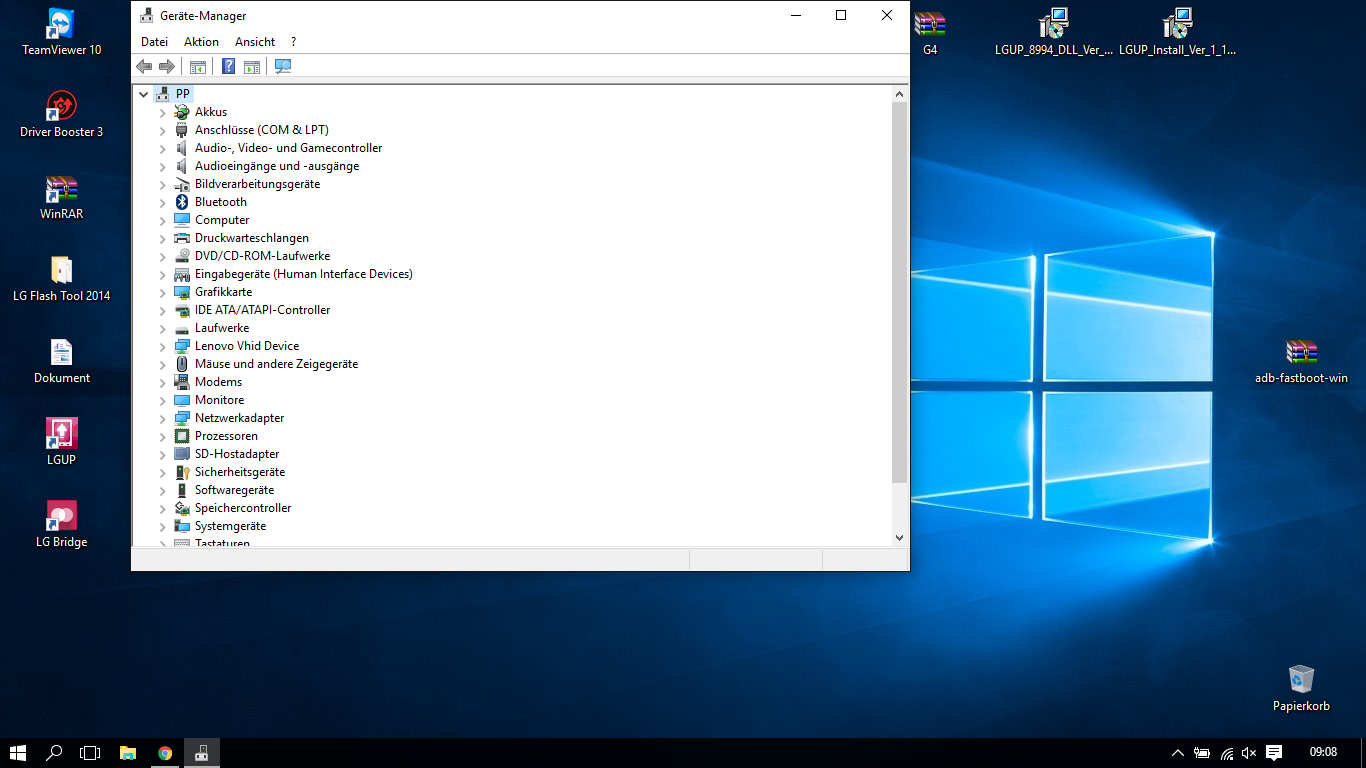Open the Action Center notifications icon
1366x768 pixels.
[x=1274, y=753]
